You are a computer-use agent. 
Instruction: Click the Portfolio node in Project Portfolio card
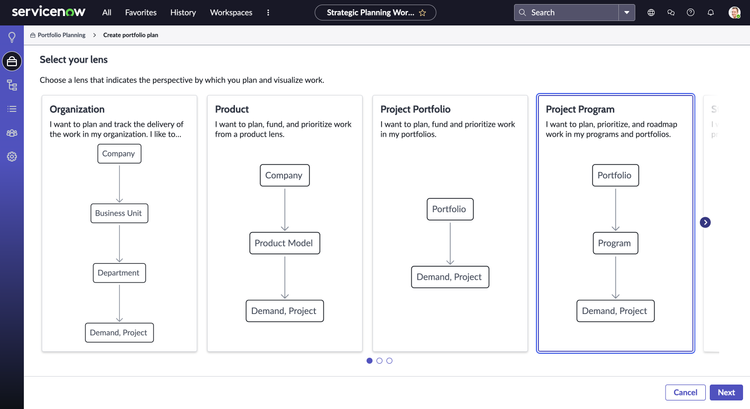click(x=450, y=209)
